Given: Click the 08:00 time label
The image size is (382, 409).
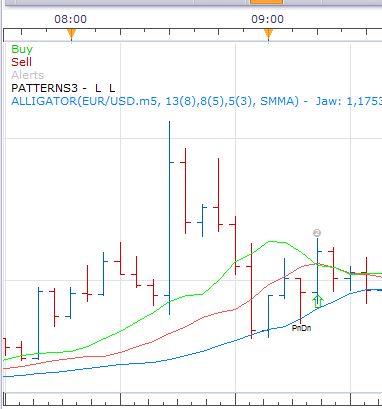Looking at the screenshot, I should pos(70,19).
